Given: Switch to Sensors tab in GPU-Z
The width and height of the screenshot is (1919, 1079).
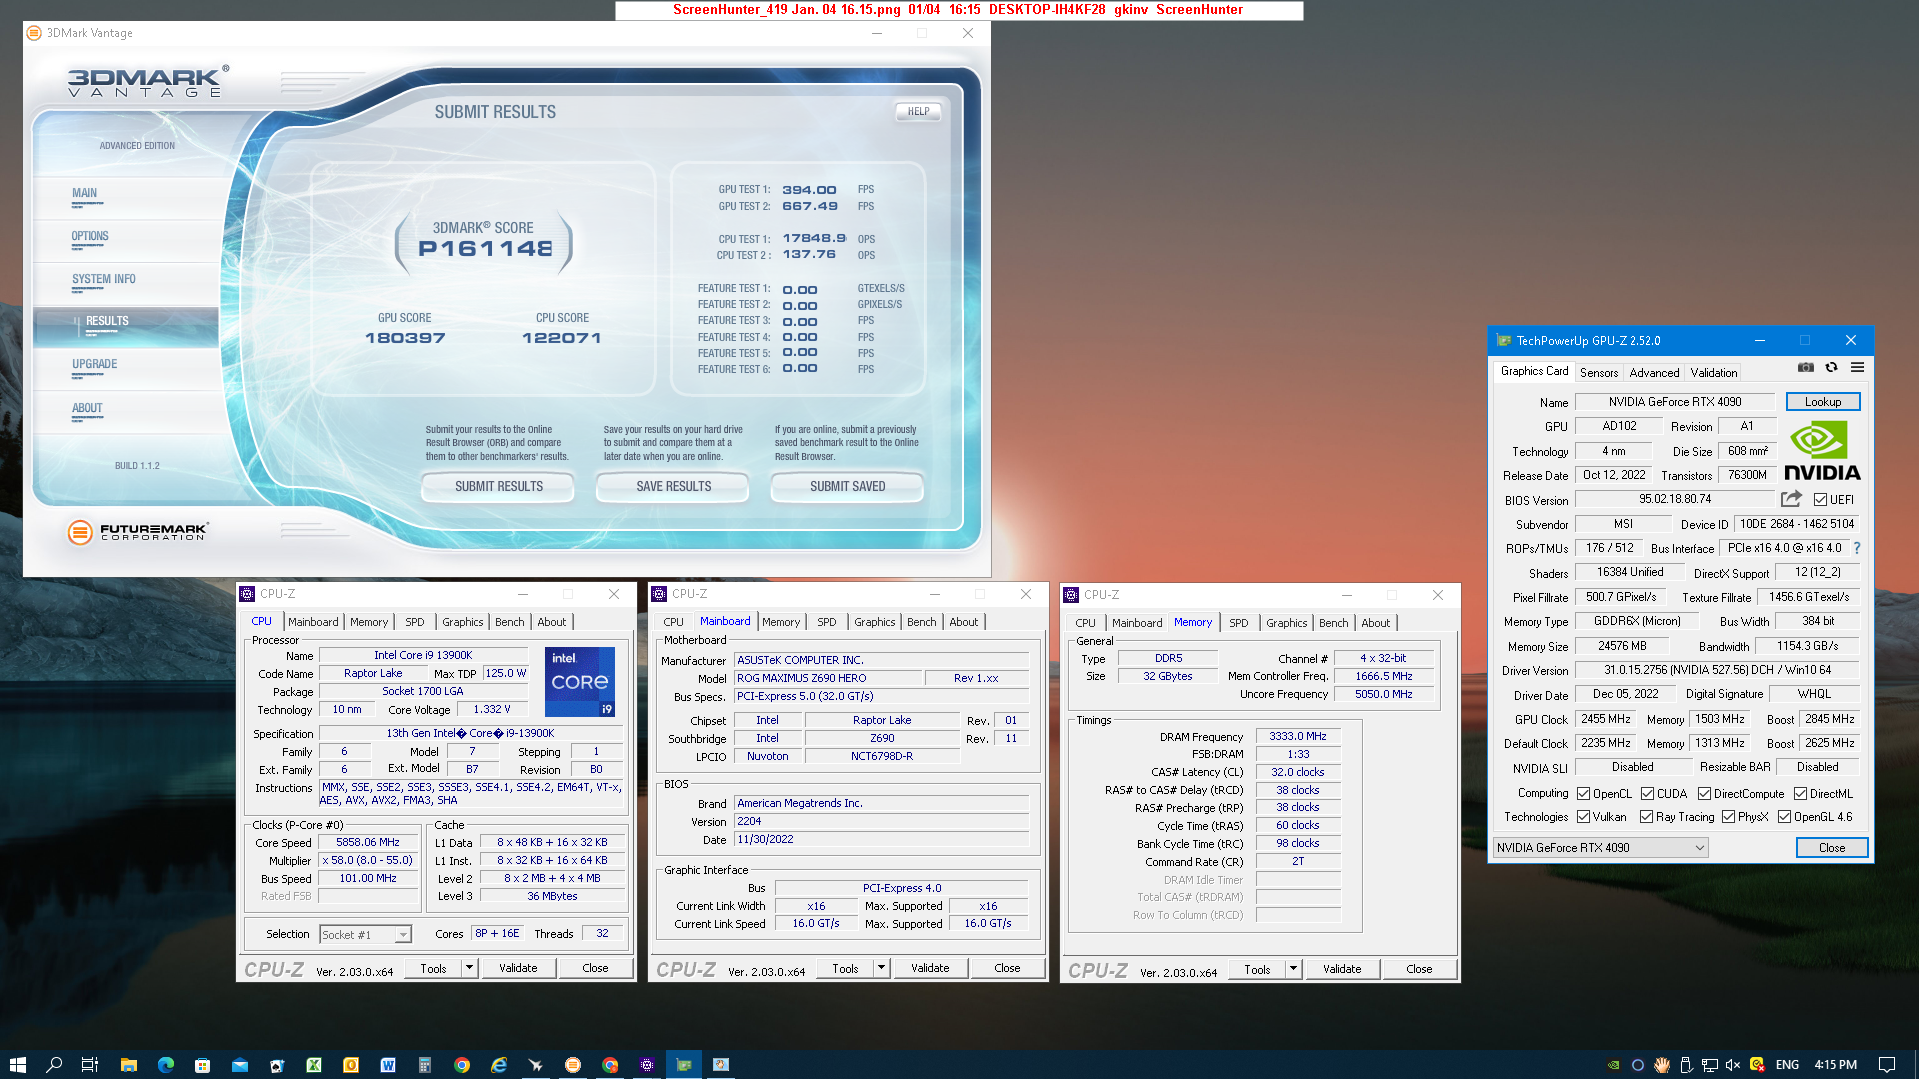Looking at the screenshot, I should tap(1598, 372).
